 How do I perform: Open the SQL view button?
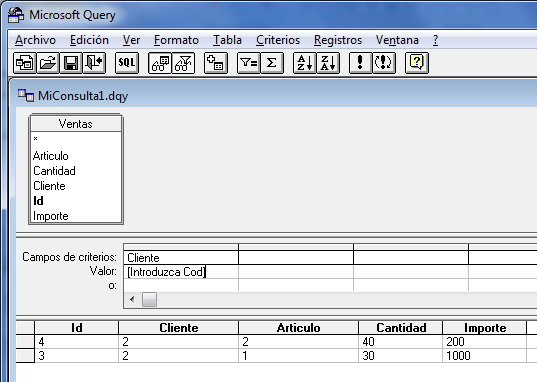pos(127,63)
